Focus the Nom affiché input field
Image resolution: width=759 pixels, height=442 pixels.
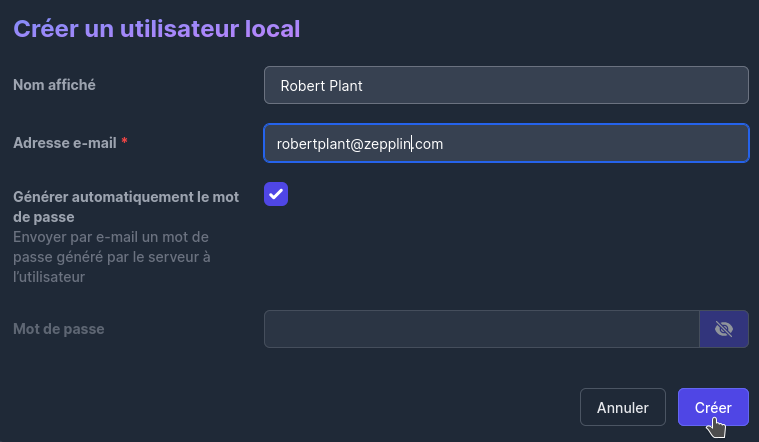(x=506, y=85)
